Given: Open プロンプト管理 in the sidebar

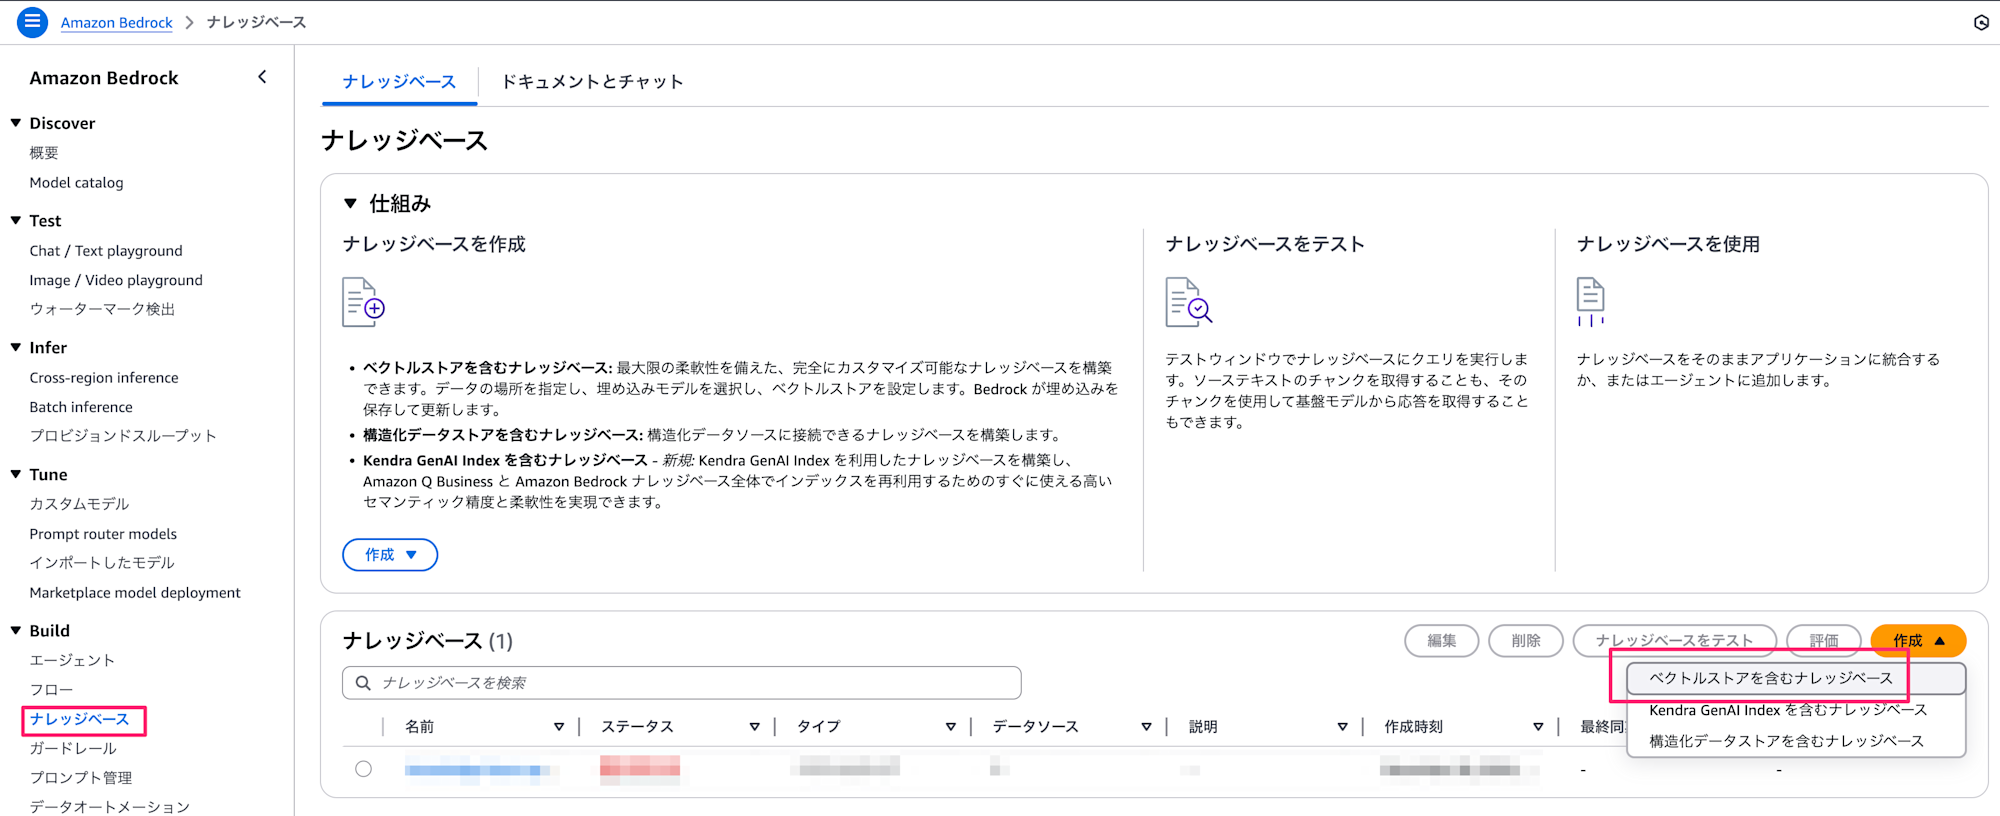Looking at the screenshot, I should [x=81, y=778].
